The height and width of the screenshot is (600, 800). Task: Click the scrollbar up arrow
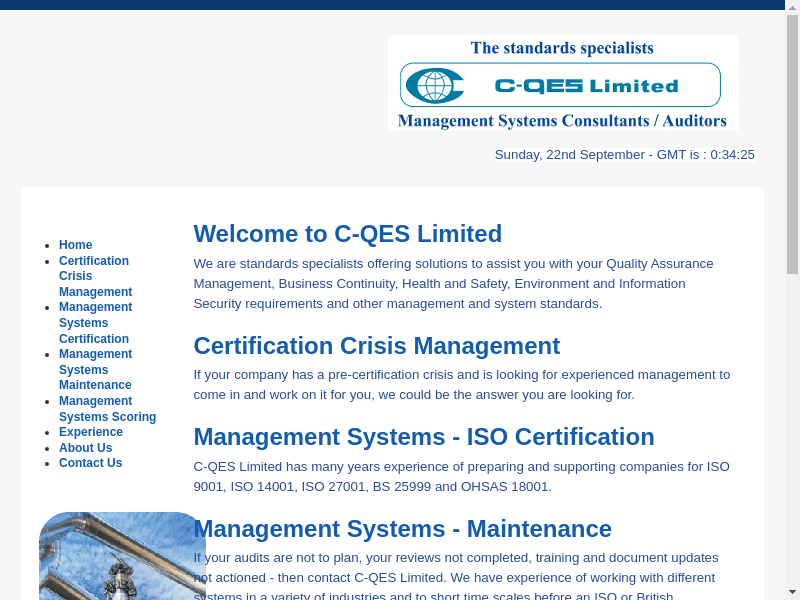(x=792, y=7)
